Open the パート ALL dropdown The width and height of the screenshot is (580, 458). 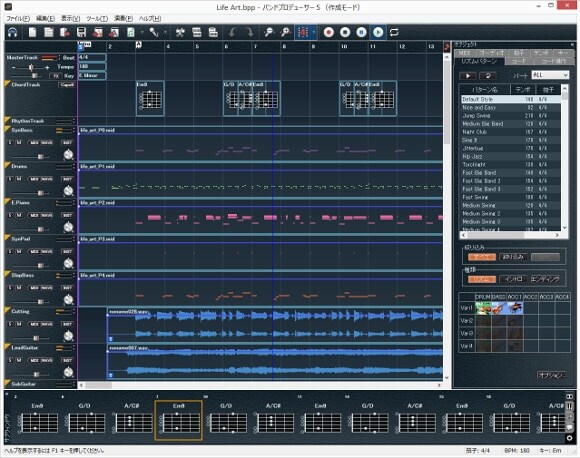click(550, 75)
